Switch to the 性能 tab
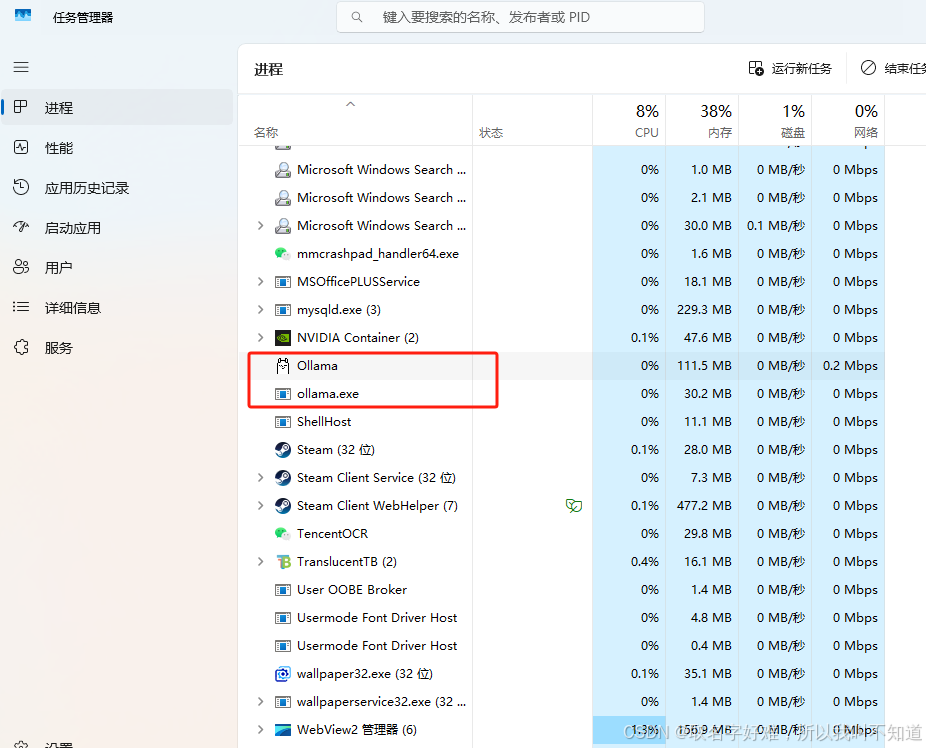 click(117, 148)
